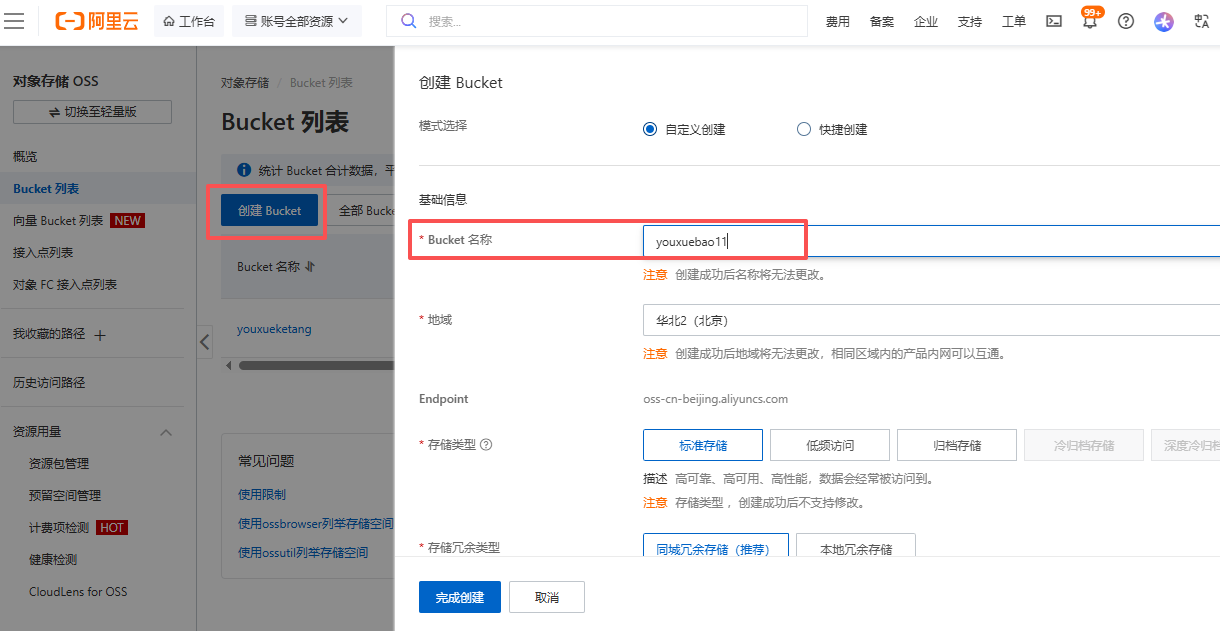The width and height of the screenshot is (1220, 631).
Task: Select the 快捷创建 radio option
Action: 804,129
